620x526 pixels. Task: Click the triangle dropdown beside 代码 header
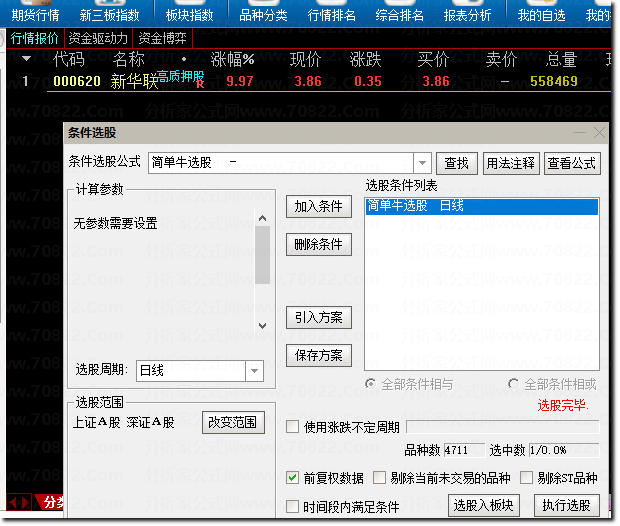(x=26, y=59)
